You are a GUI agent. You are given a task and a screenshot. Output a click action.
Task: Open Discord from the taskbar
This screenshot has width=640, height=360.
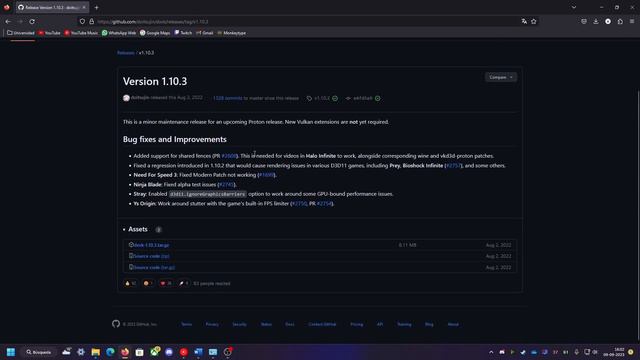169,352
